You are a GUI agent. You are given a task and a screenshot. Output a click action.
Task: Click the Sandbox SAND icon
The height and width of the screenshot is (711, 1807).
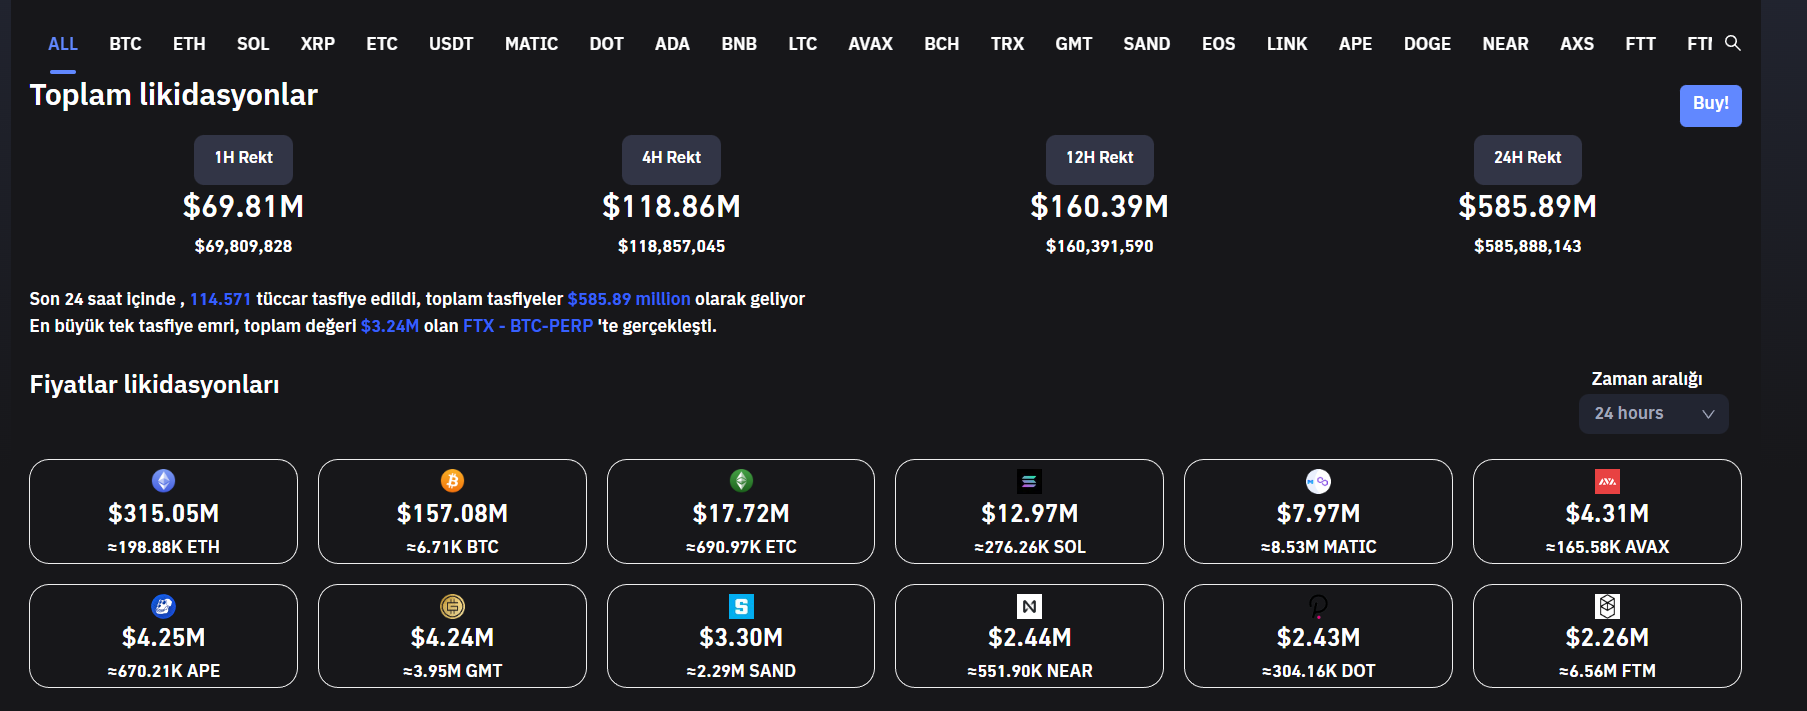click(x=741, y=606)
